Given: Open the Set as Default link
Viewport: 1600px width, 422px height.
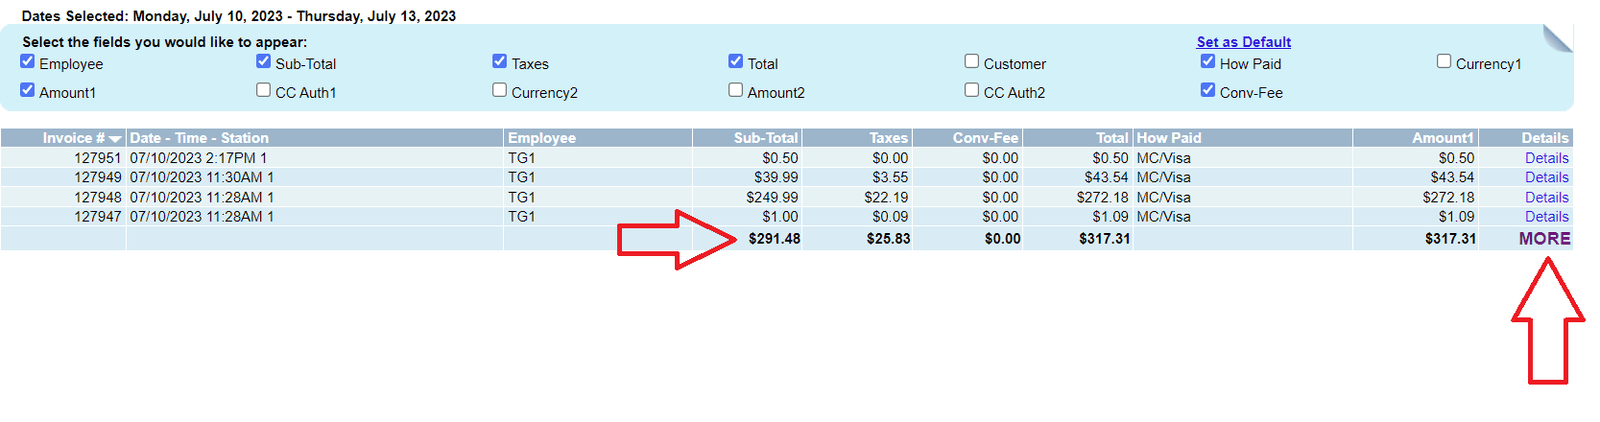Looking at the screenshot, I should tap(1243, 42).
